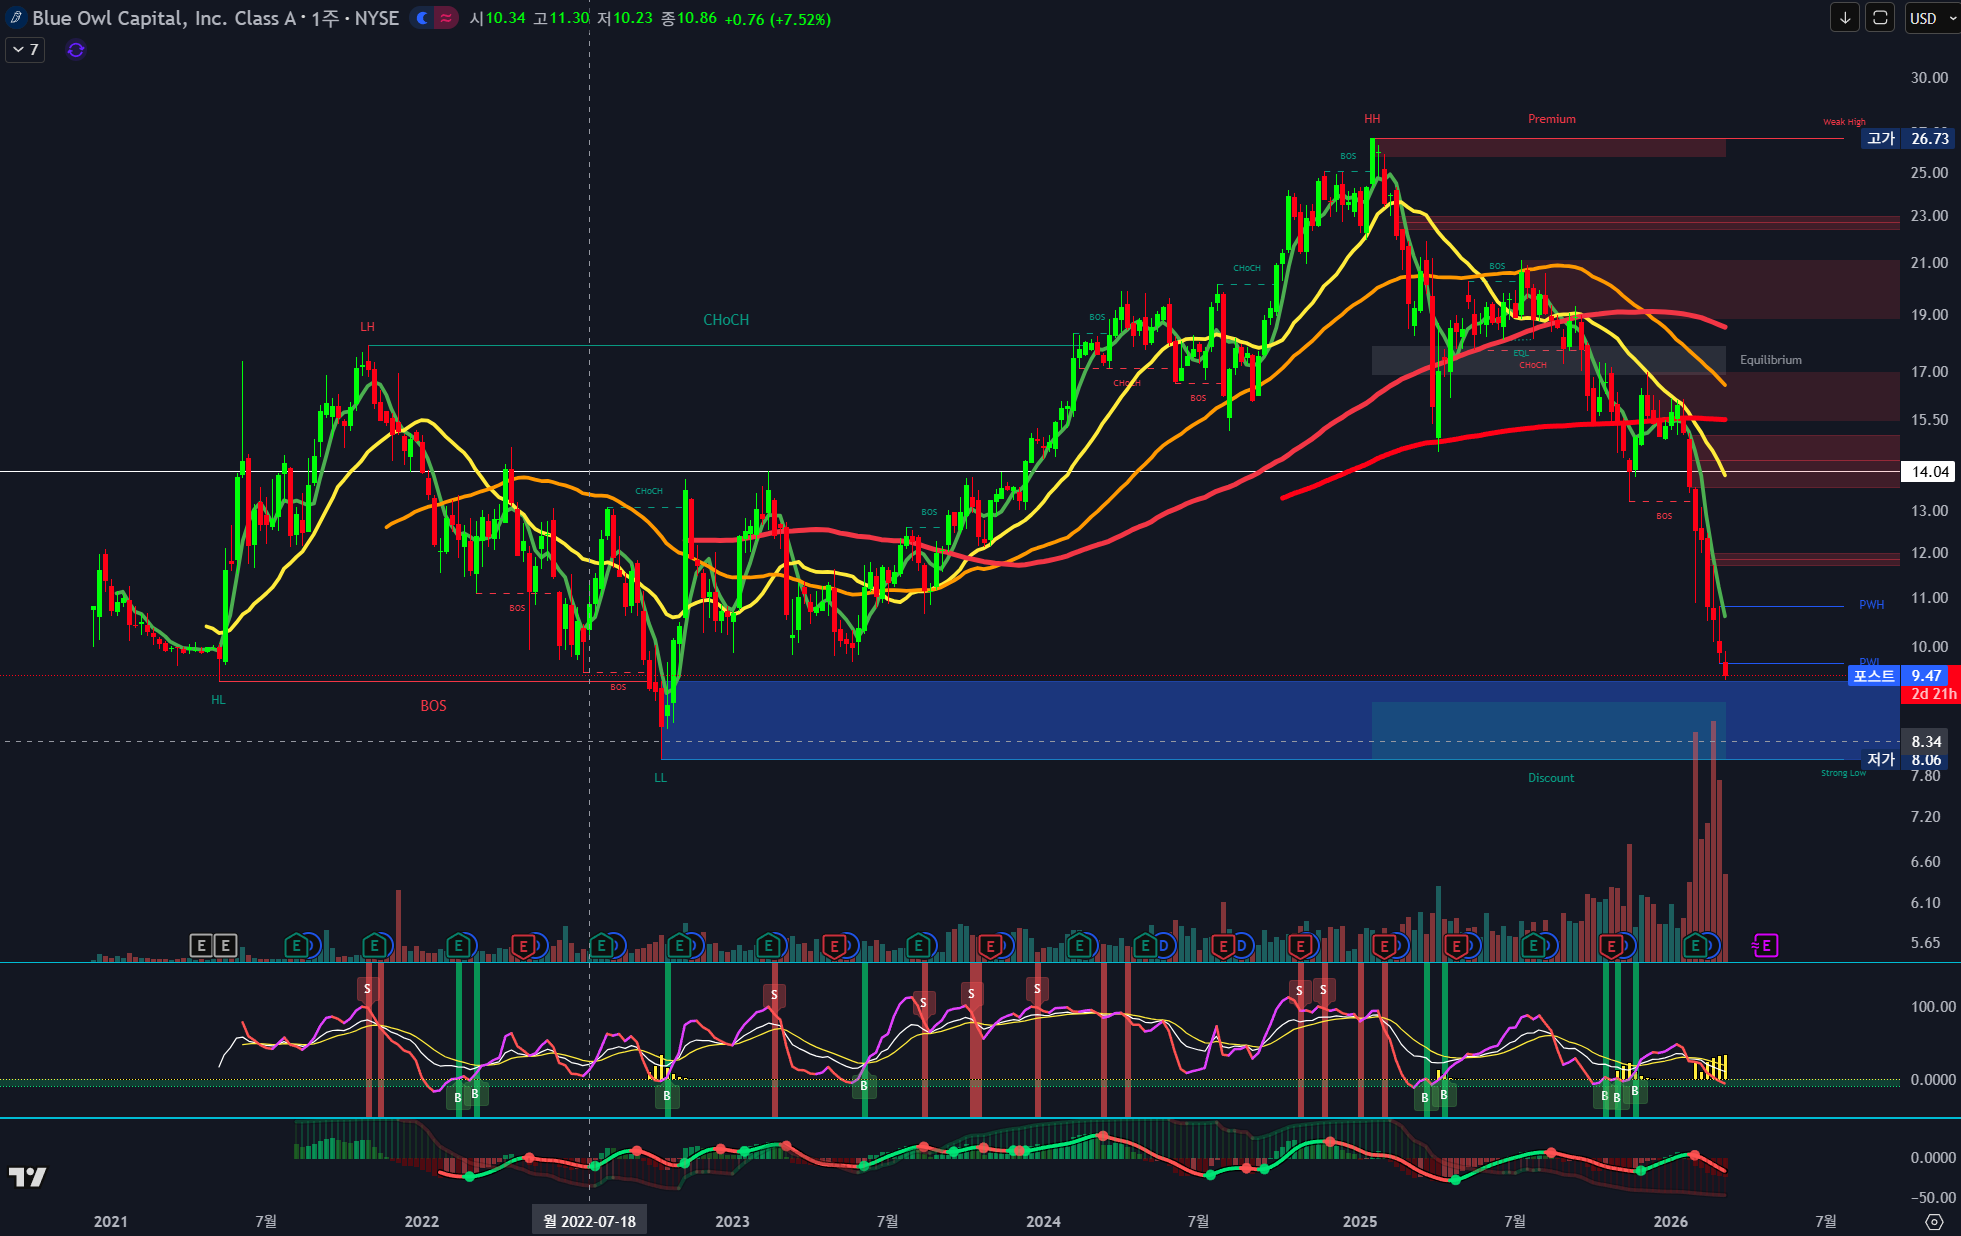
Task: Click the first white E earnings marker
Action: [x=201, y=945]
